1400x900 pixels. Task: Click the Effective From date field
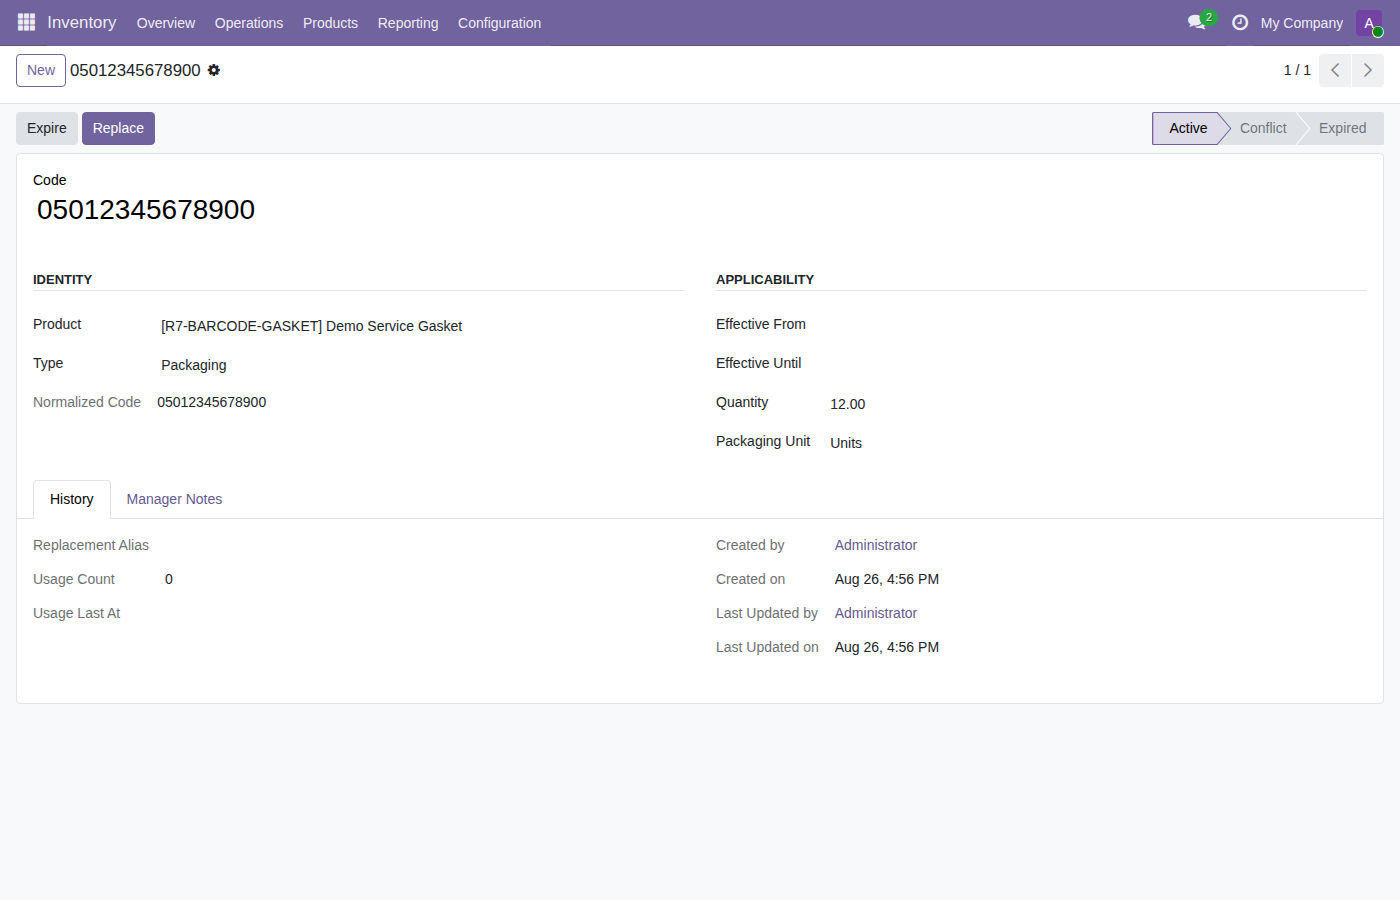pos(1097,326)
